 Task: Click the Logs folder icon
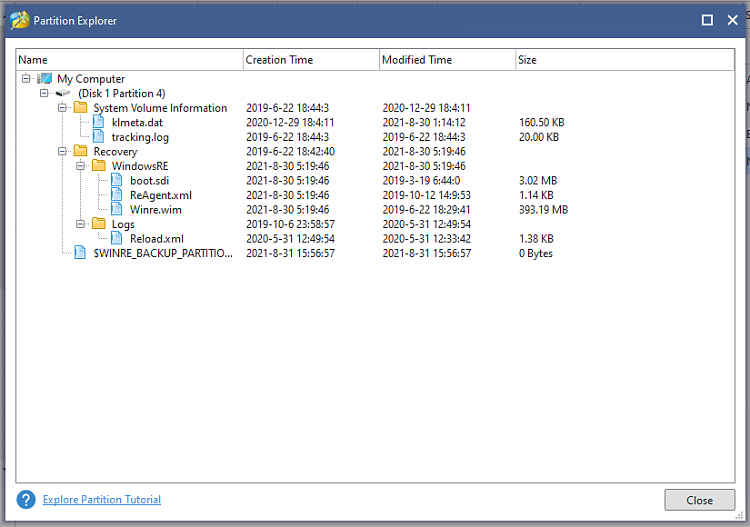coord(98,224)
